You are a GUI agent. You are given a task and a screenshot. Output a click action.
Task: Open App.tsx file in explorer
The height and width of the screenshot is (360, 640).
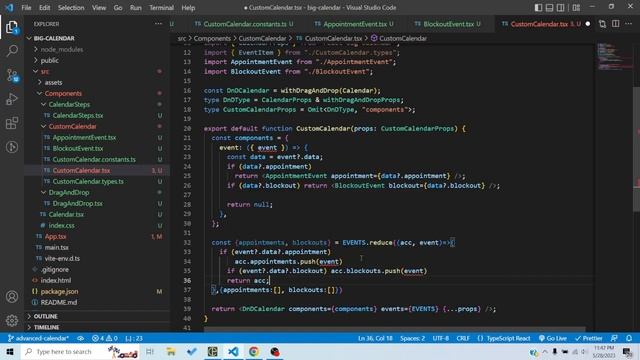point(56,236)
